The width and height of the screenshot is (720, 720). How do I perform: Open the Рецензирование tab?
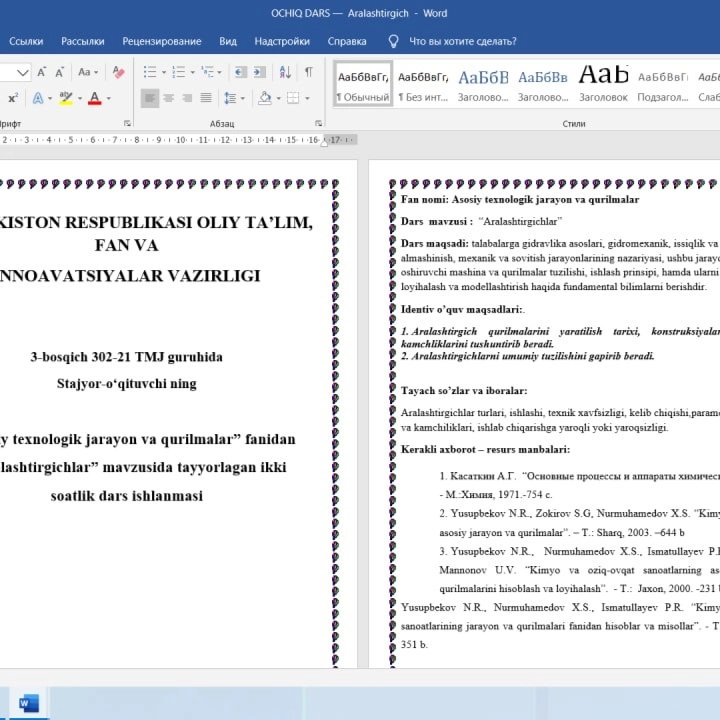(x=161, y=41)
